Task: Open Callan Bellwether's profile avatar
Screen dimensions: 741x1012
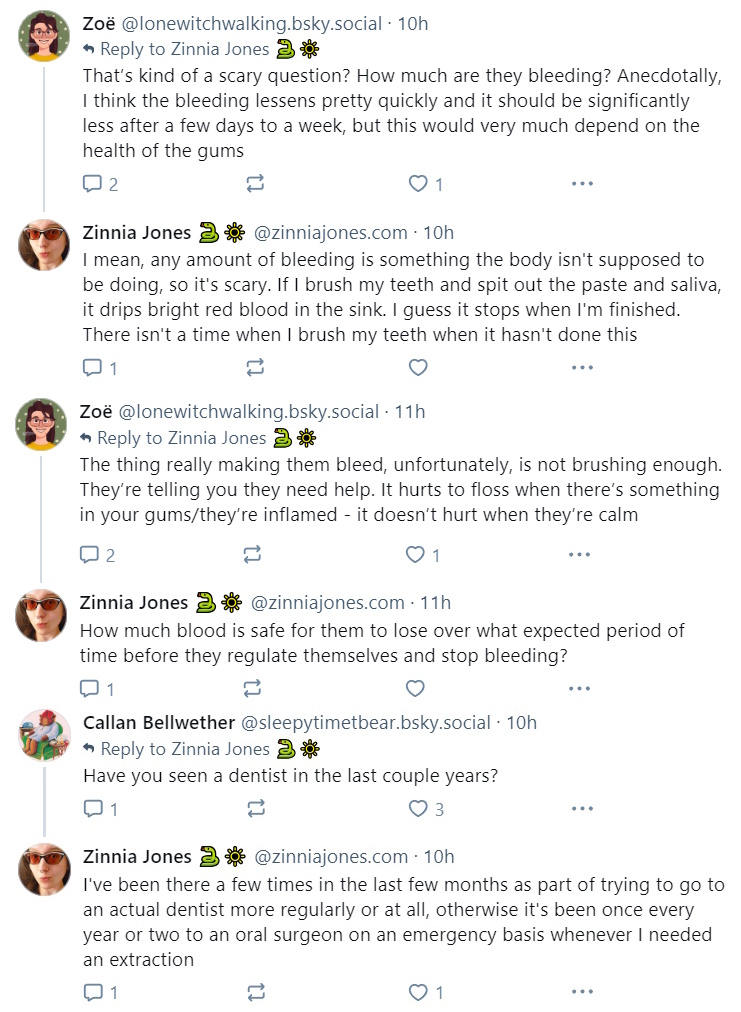Action: (x=44, y=735)
